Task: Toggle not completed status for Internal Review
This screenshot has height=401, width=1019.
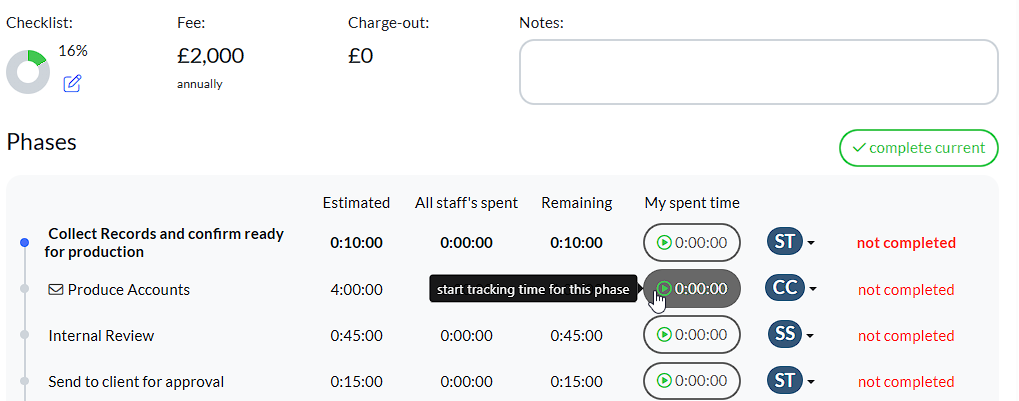Action: (x=906, y=336)
